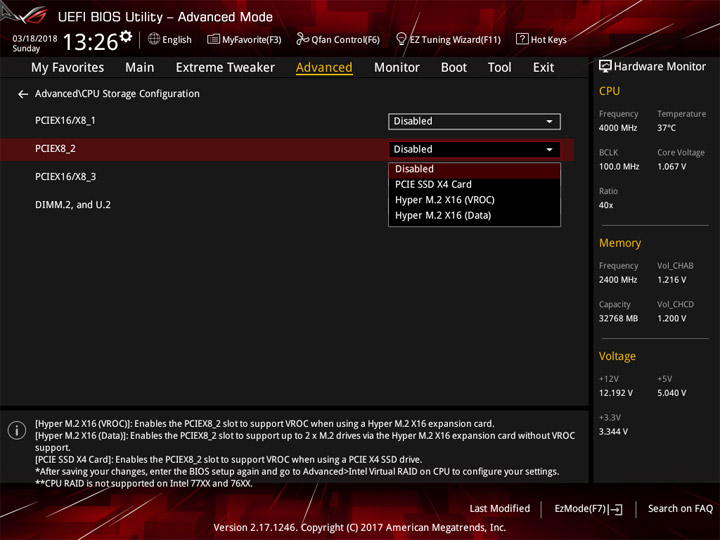Click the +5V 5.040 V value
Viewport: 720px width, 540px height.
point(671,393)
